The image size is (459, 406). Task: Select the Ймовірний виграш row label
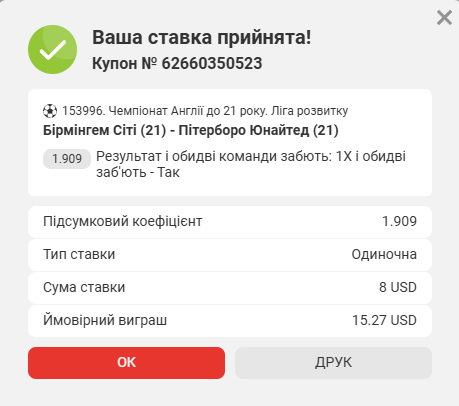click(x=105, y=320)
